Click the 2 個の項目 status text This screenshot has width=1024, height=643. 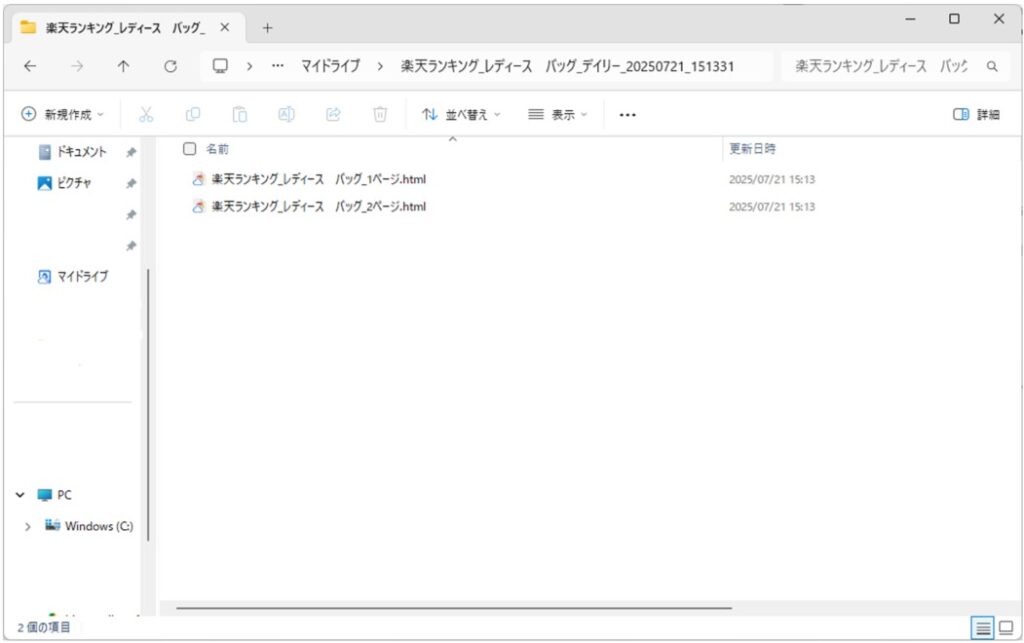tap(43, 627)
